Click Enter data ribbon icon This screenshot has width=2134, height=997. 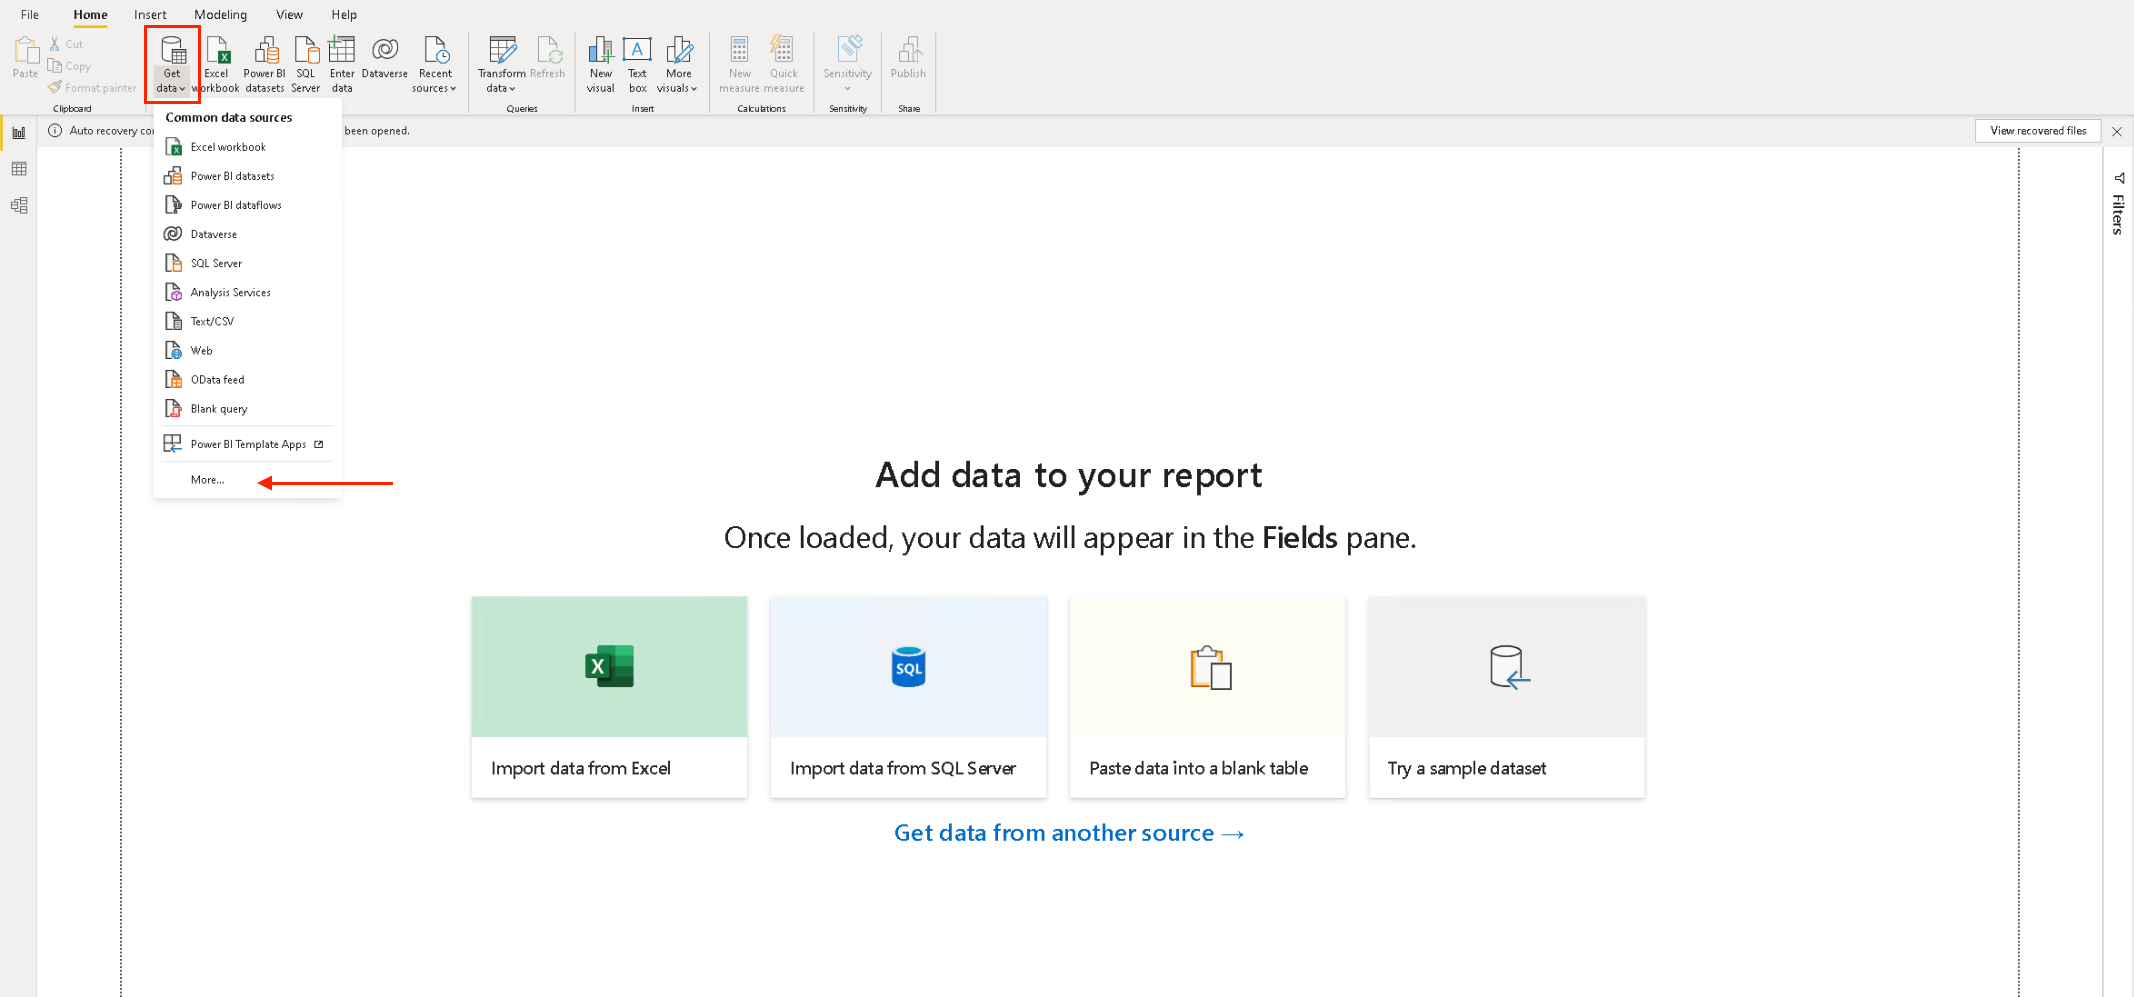[x=342, y=64]
